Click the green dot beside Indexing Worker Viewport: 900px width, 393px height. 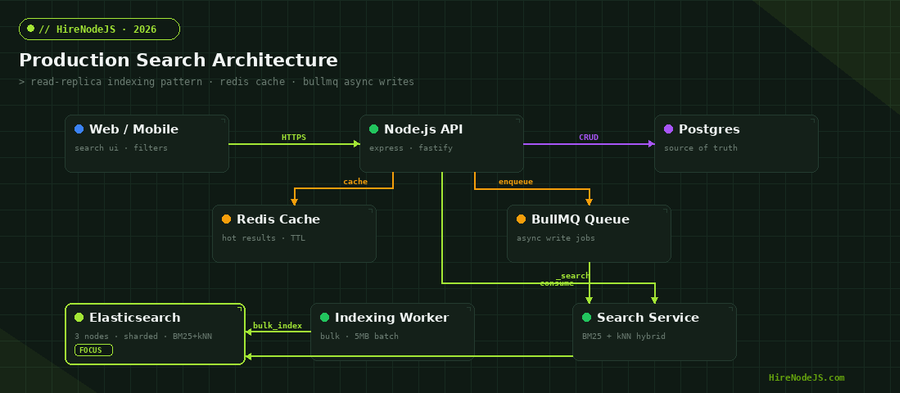[x=324, y=317]
